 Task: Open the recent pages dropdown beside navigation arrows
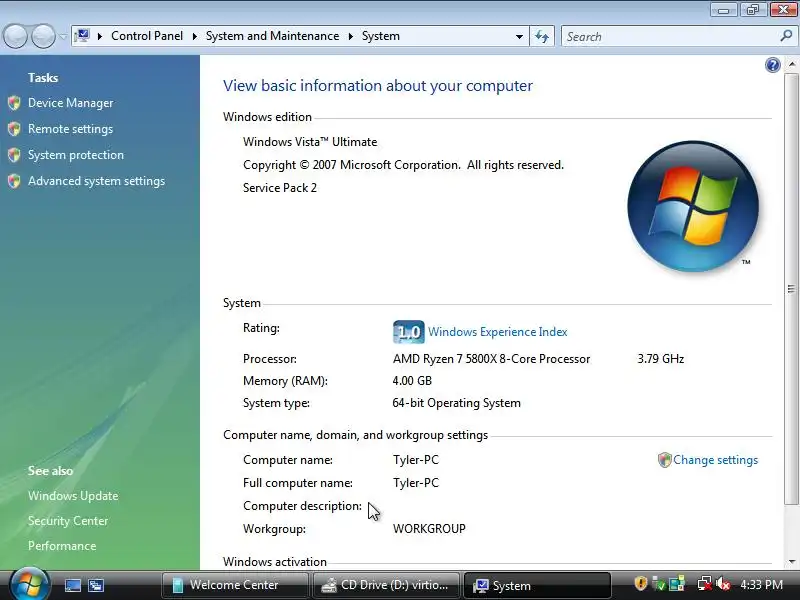[x=62, y=37]
